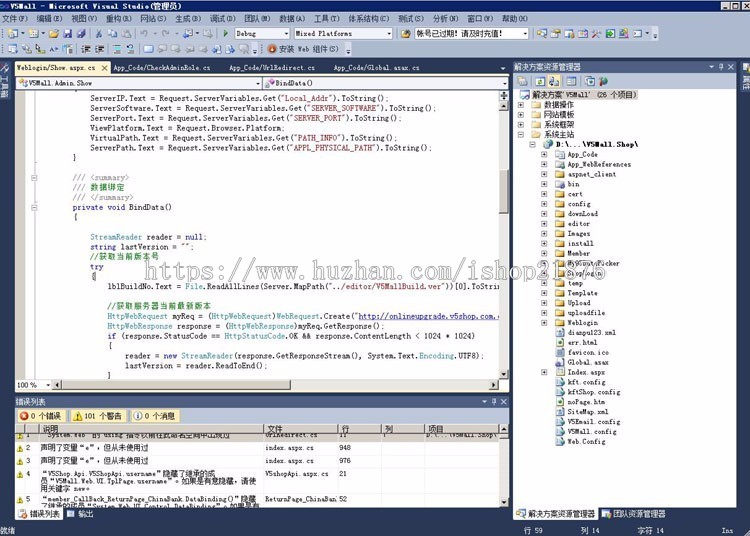
Task: Open VSMall.Admin.Show class dropdown
Action: tap(258, 83)
